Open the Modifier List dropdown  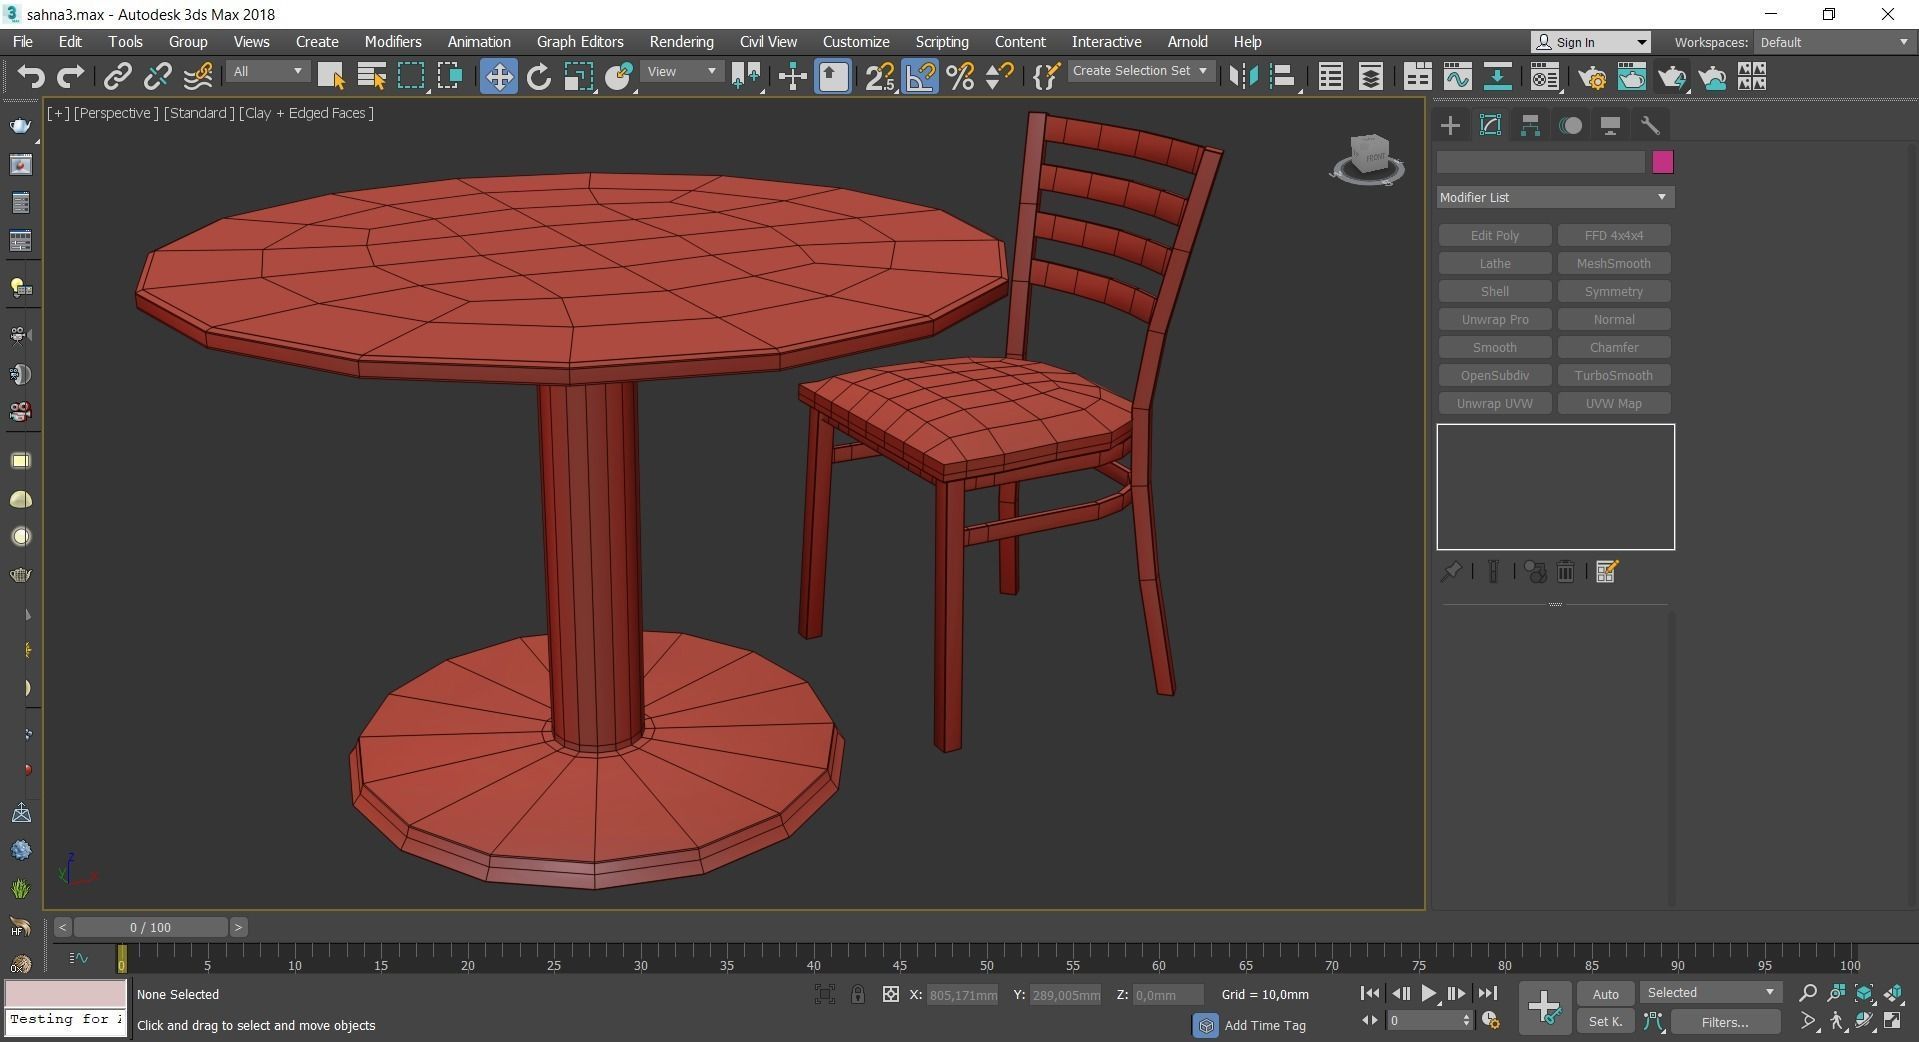click(x=1555, y=197)
